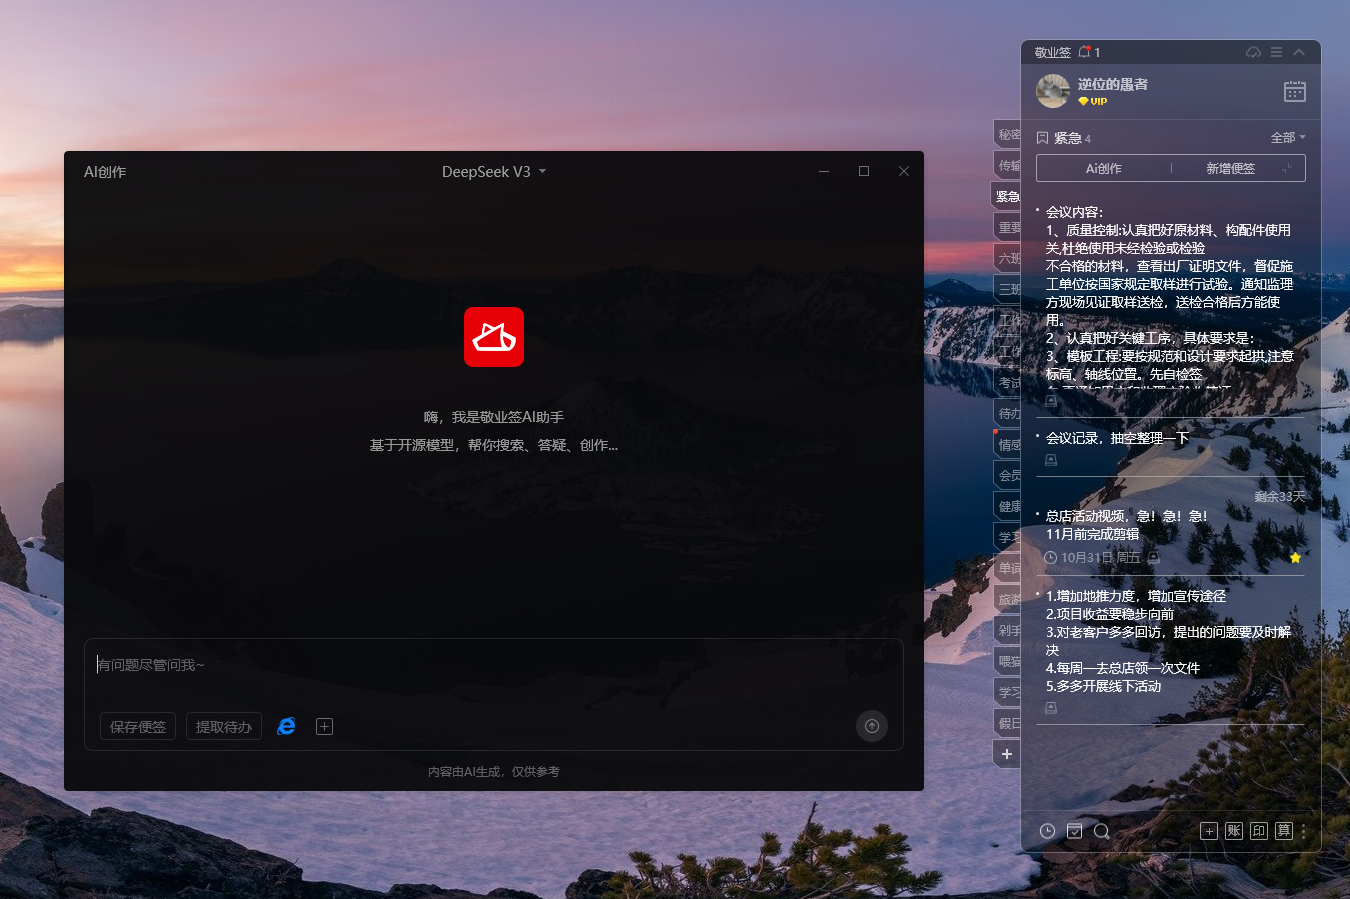Open the 健康 category tab
Screen dimensions: 1350x899
[1008, 507]
